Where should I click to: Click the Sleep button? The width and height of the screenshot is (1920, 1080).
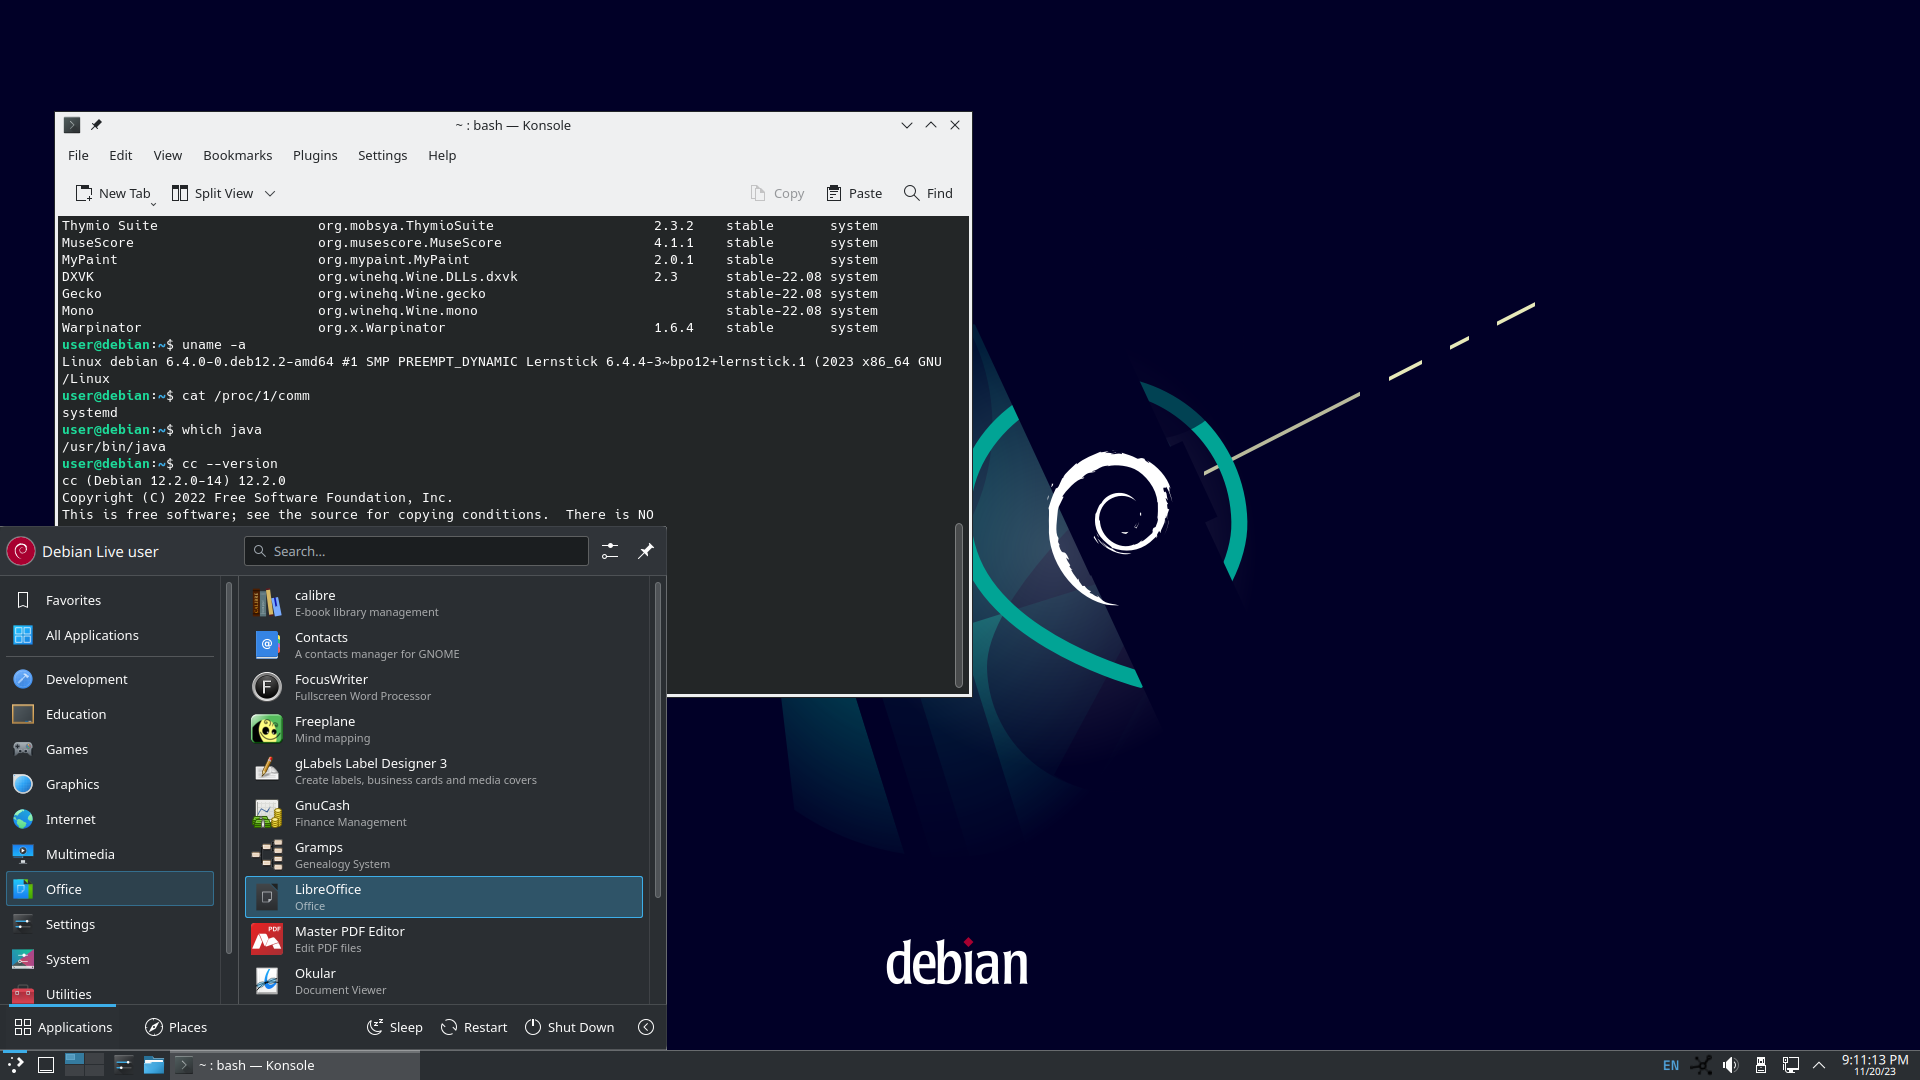(395, 1027)
